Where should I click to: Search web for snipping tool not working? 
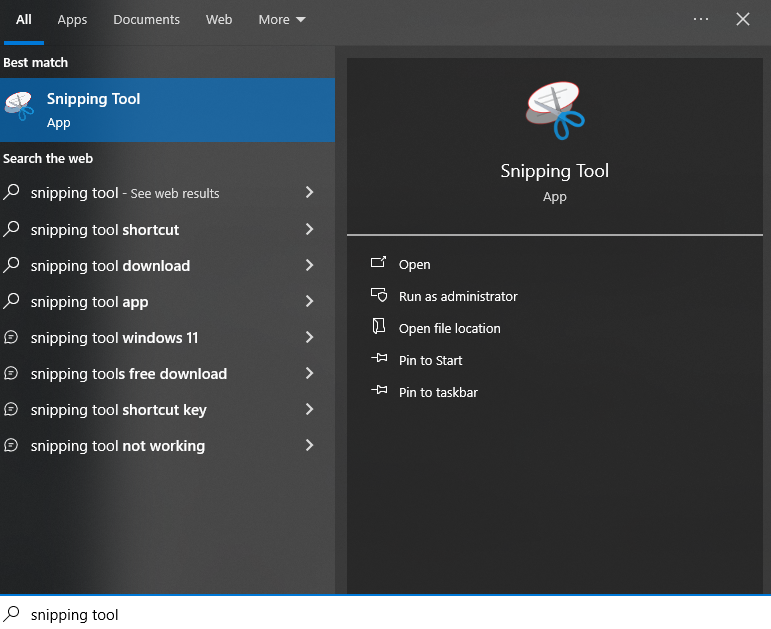point(118,446)
